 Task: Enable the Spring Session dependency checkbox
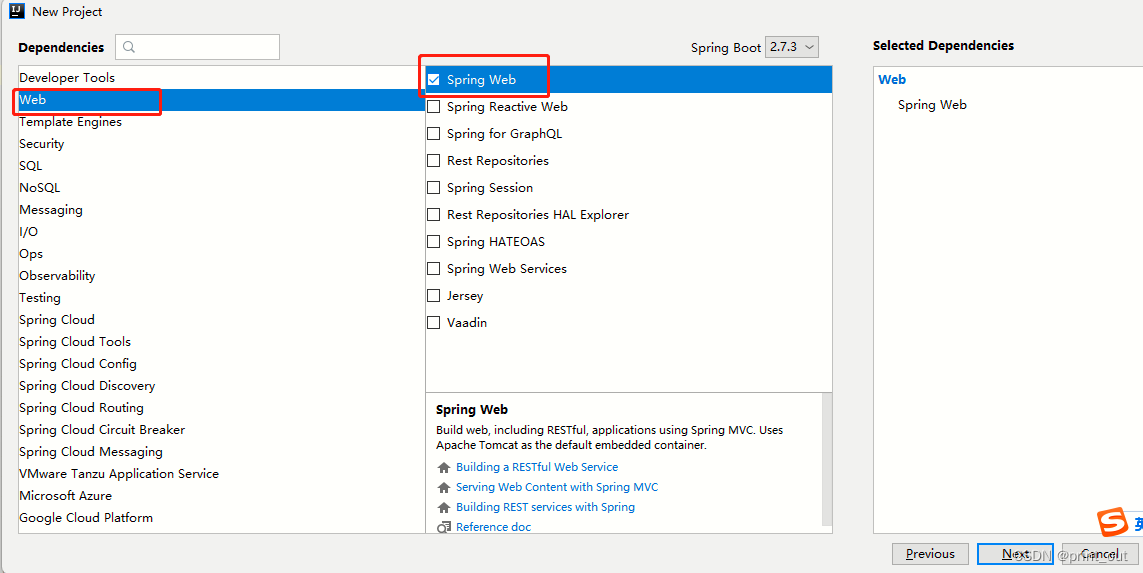434,187
